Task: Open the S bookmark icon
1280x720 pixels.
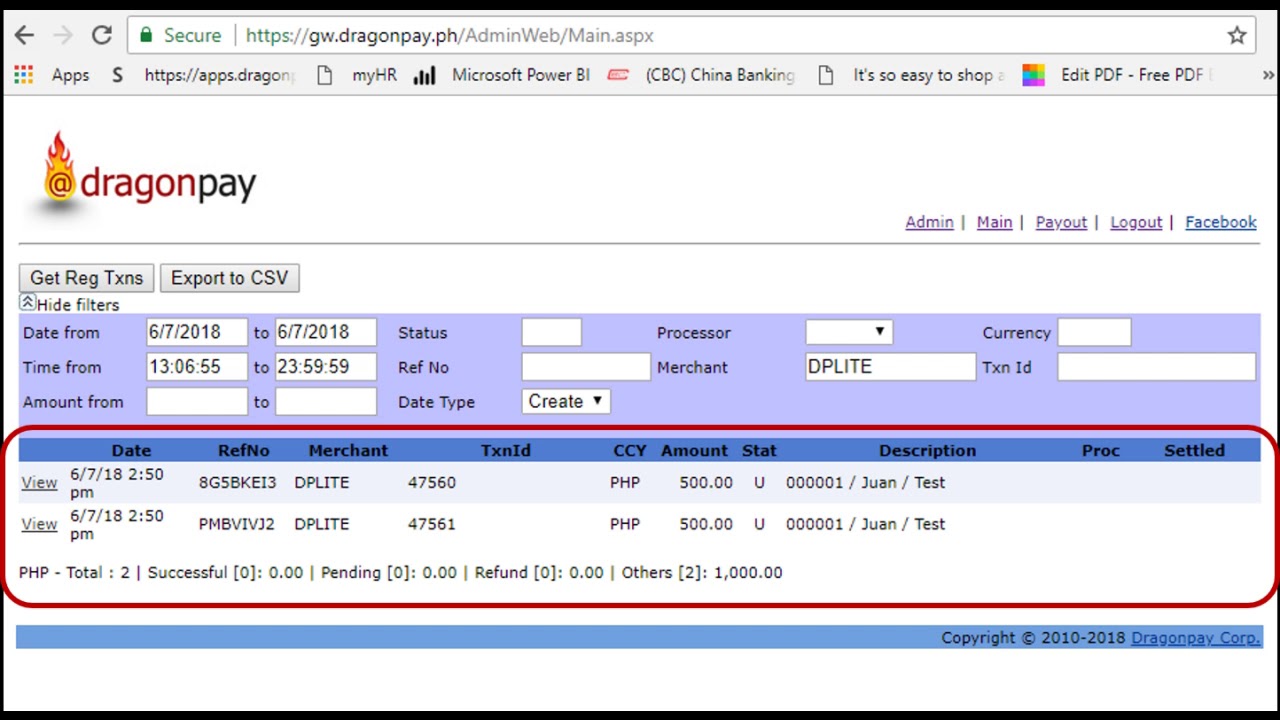Action: pos(117,75)
